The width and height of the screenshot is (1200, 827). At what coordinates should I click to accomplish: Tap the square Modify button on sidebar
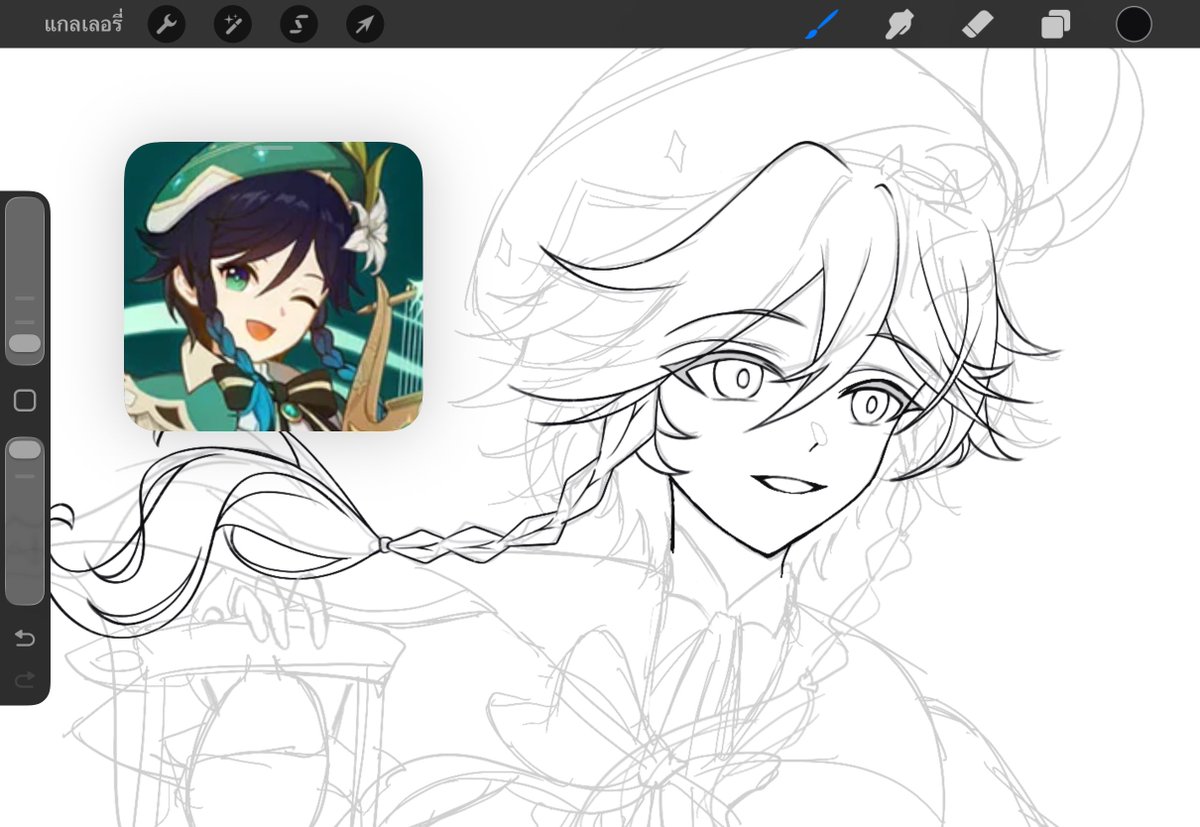tap(25, 401)
